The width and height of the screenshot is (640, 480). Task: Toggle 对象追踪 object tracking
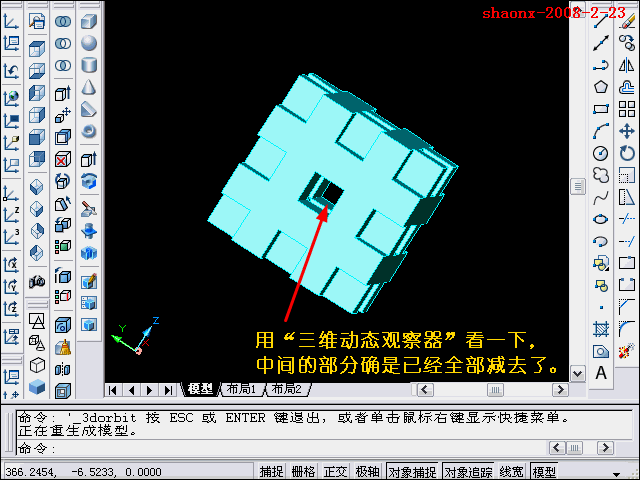tap(468, 471)
